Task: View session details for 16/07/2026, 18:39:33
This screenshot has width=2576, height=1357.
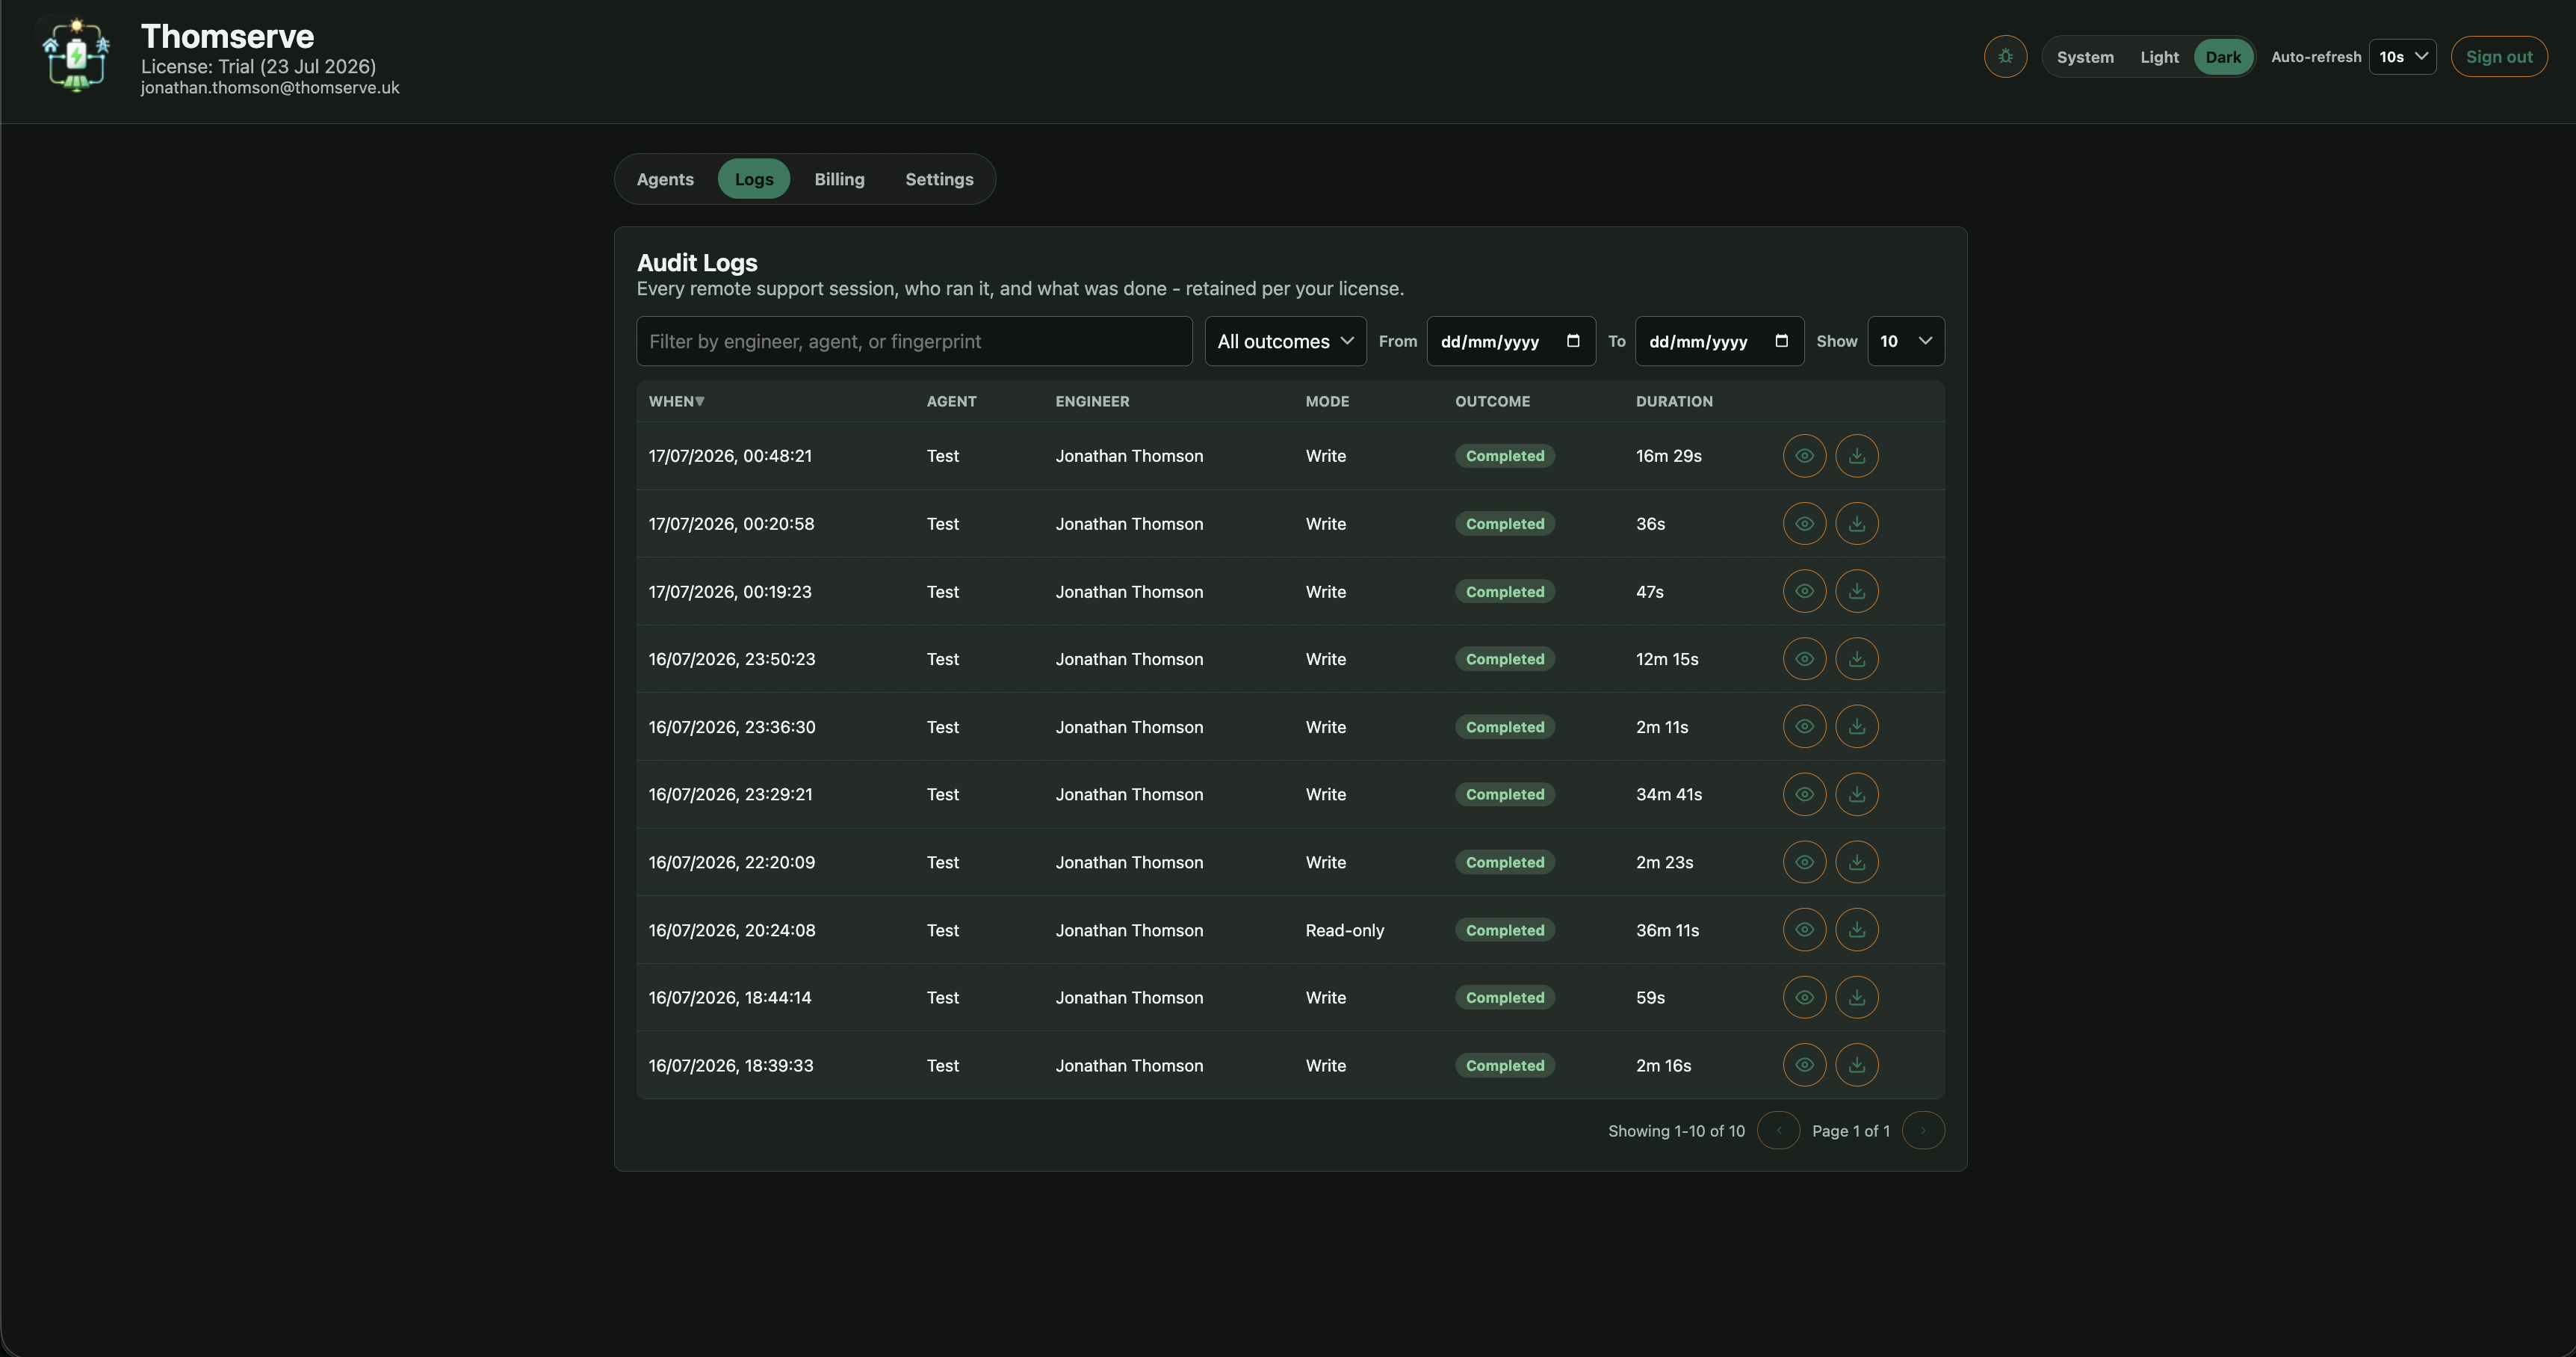Action: point(1804,1065)
